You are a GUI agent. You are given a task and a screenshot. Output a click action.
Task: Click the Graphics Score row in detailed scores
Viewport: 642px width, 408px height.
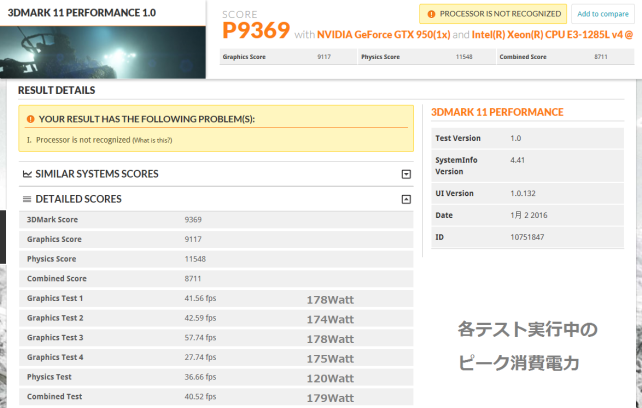216,239
